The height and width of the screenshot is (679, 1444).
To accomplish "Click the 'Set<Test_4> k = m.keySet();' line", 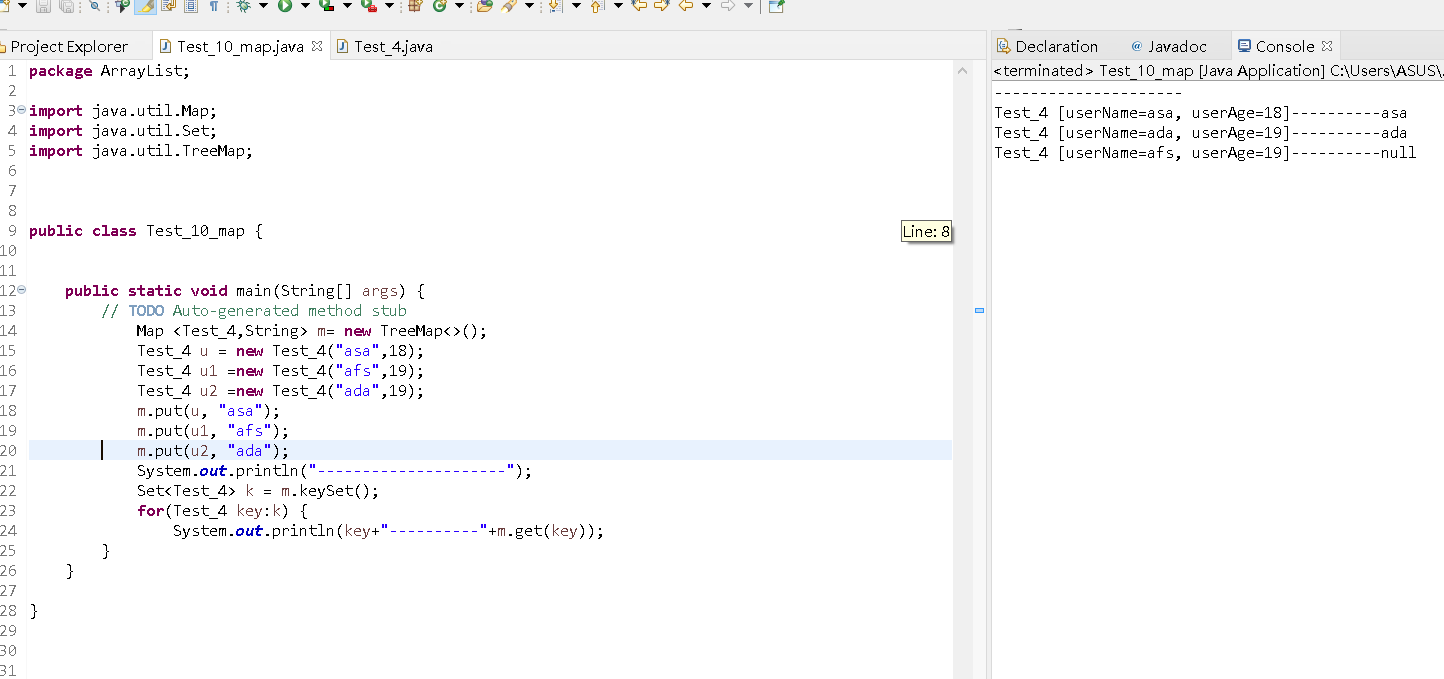I will point(258,491).
